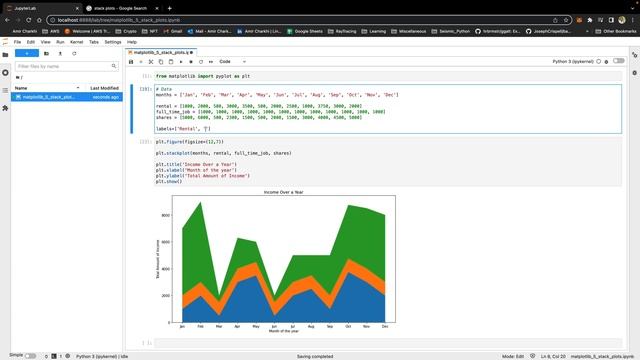Click the browser home icon
The width and height of the screenshot is (640, 360).
(x=39, y=20)
